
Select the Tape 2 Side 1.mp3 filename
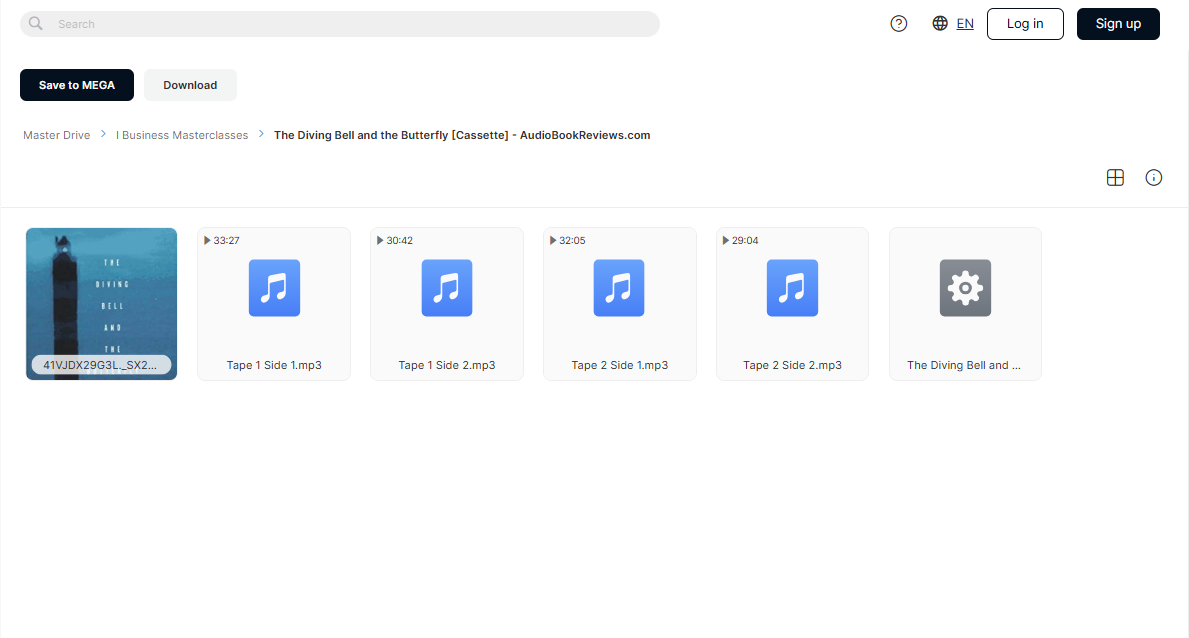[620, 365]
